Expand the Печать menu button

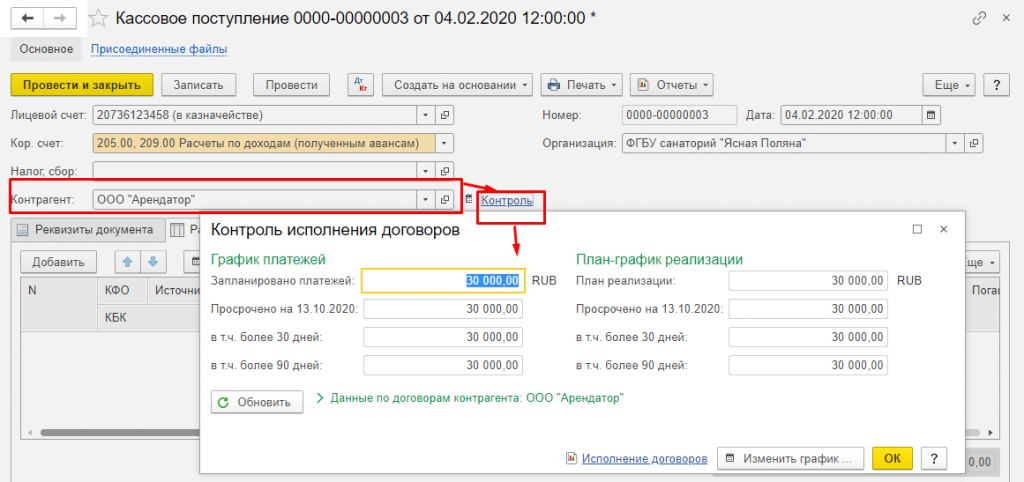coord(582,85)
